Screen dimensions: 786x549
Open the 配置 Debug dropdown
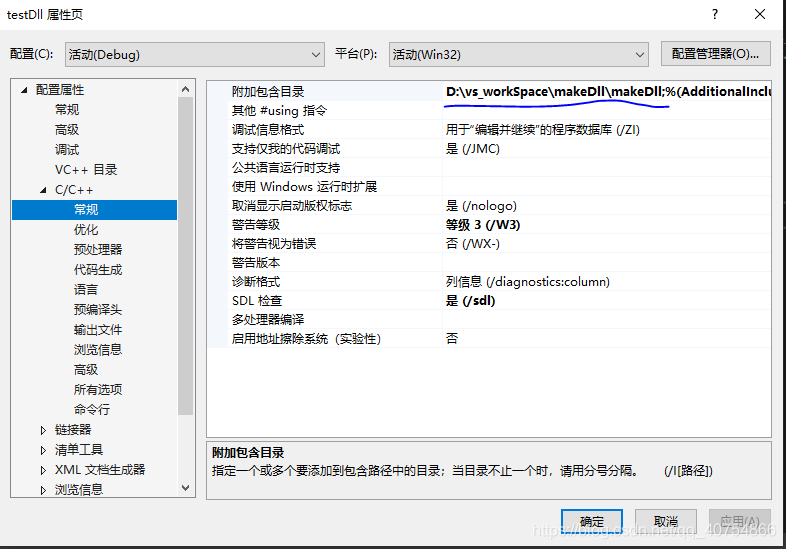click(x=194, y=54)
